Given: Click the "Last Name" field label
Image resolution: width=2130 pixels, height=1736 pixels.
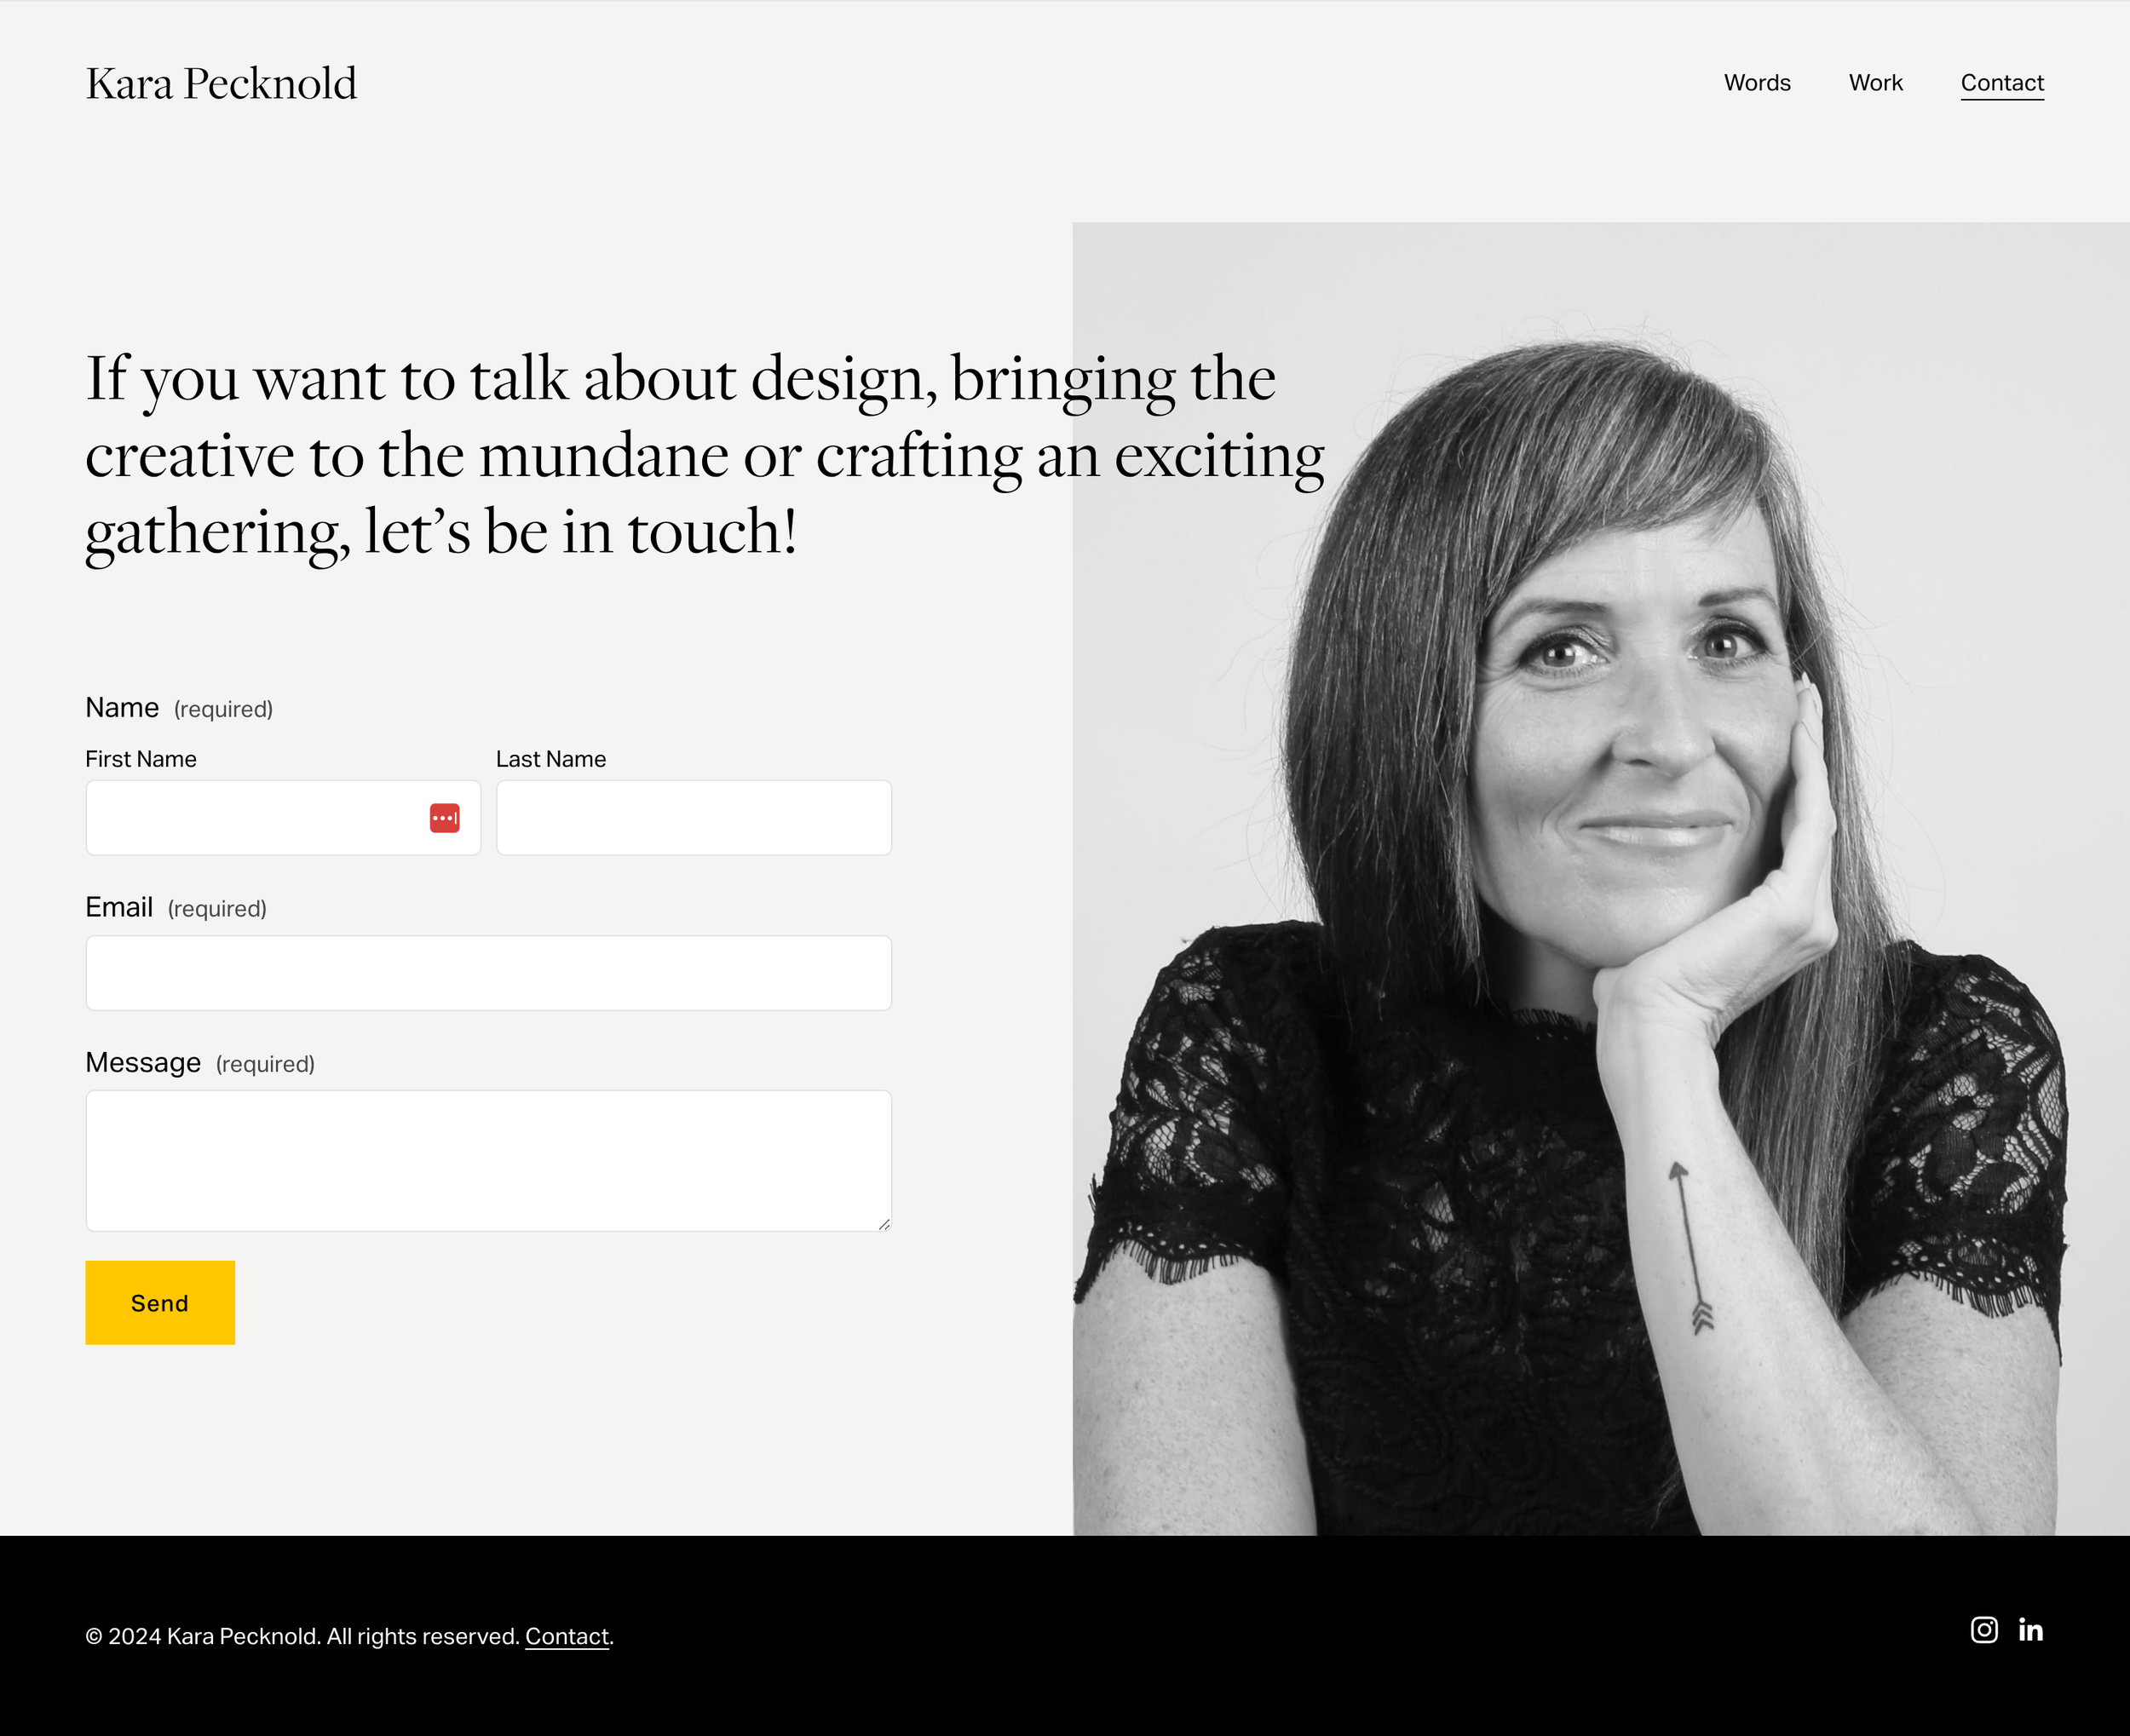Looking at the screenshot, I should [551, 759].
